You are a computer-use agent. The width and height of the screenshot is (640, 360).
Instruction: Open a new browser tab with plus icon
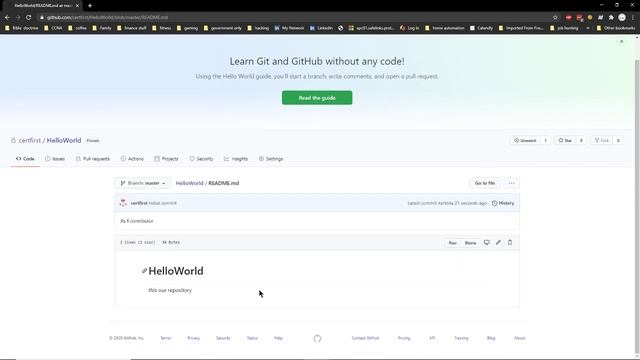pyautogui.click(x=90, y=6)
